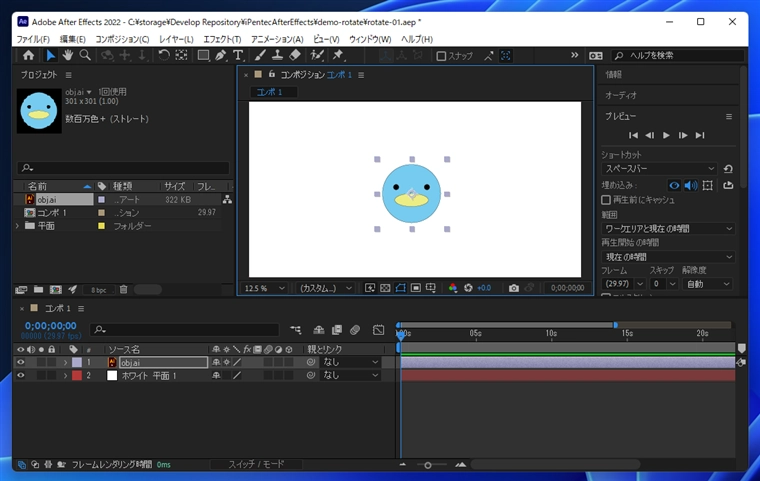
Task: Open the 125% magnification dropdown
Action: tap(264, 288)
